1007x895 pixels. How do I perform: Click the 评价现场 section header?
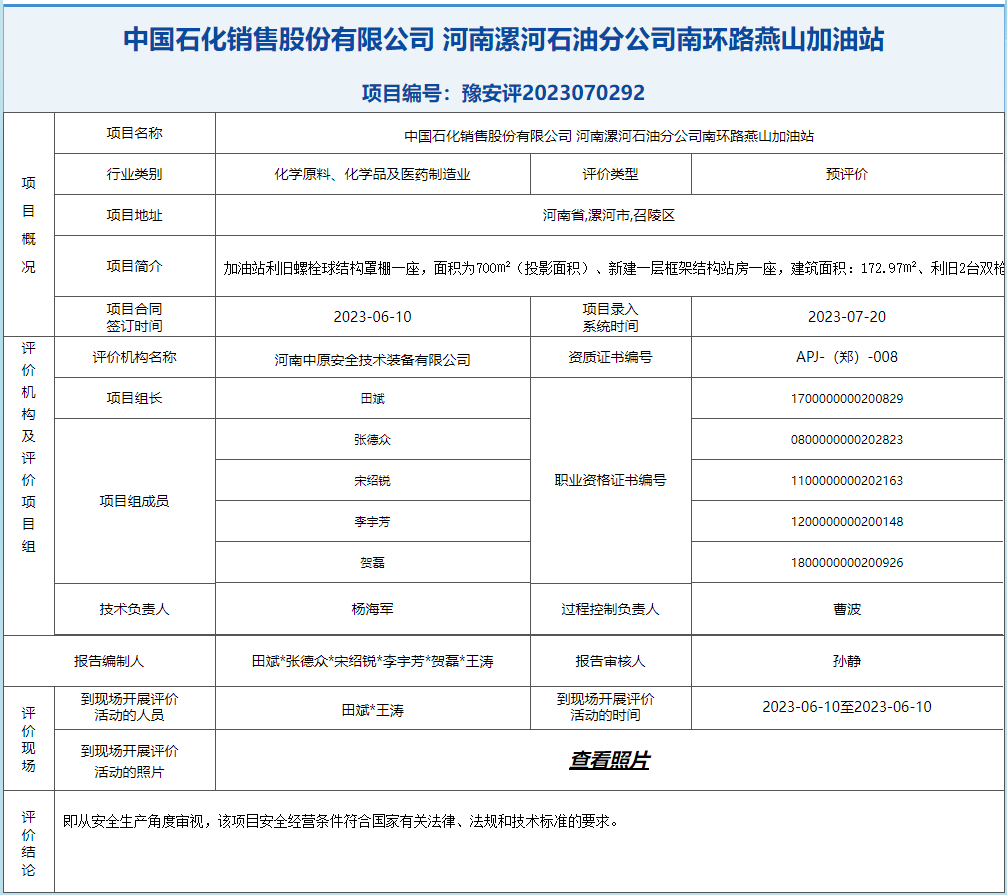pyautogui.click(x=28, y=739)
